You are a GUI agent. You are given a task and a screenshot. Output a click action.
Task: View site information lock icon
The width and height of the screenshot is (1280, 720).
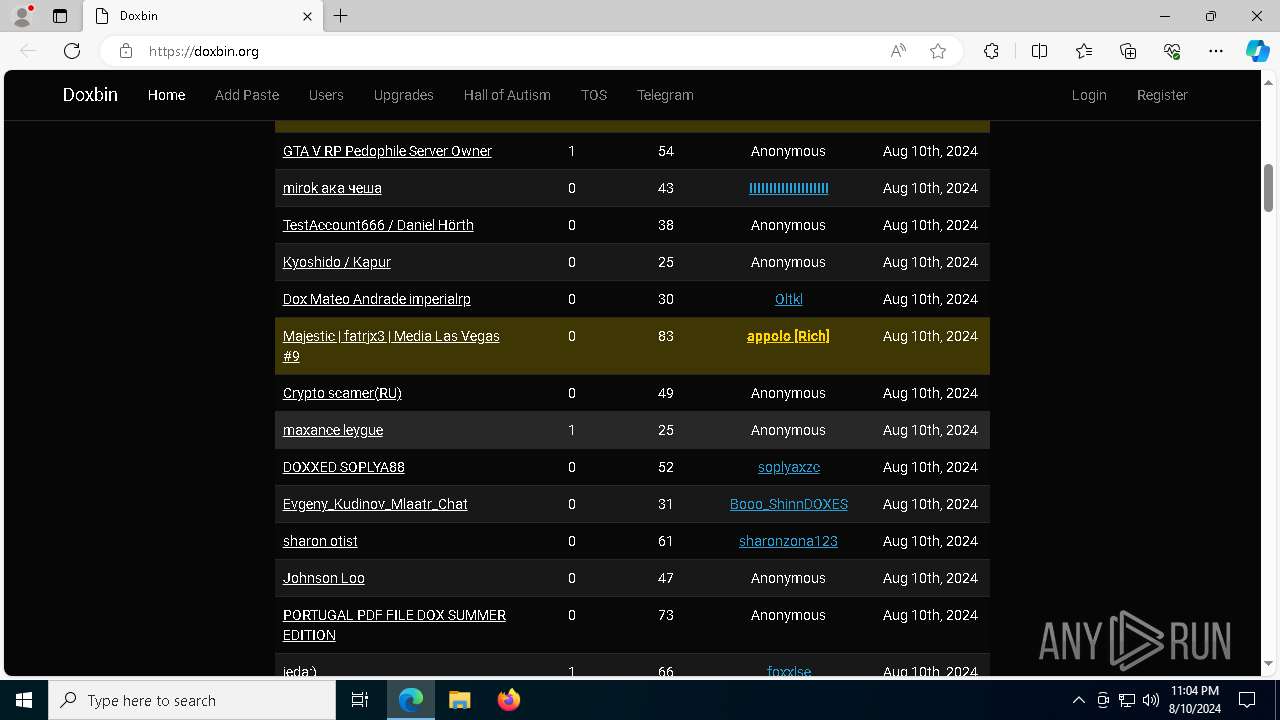[126, 51]
